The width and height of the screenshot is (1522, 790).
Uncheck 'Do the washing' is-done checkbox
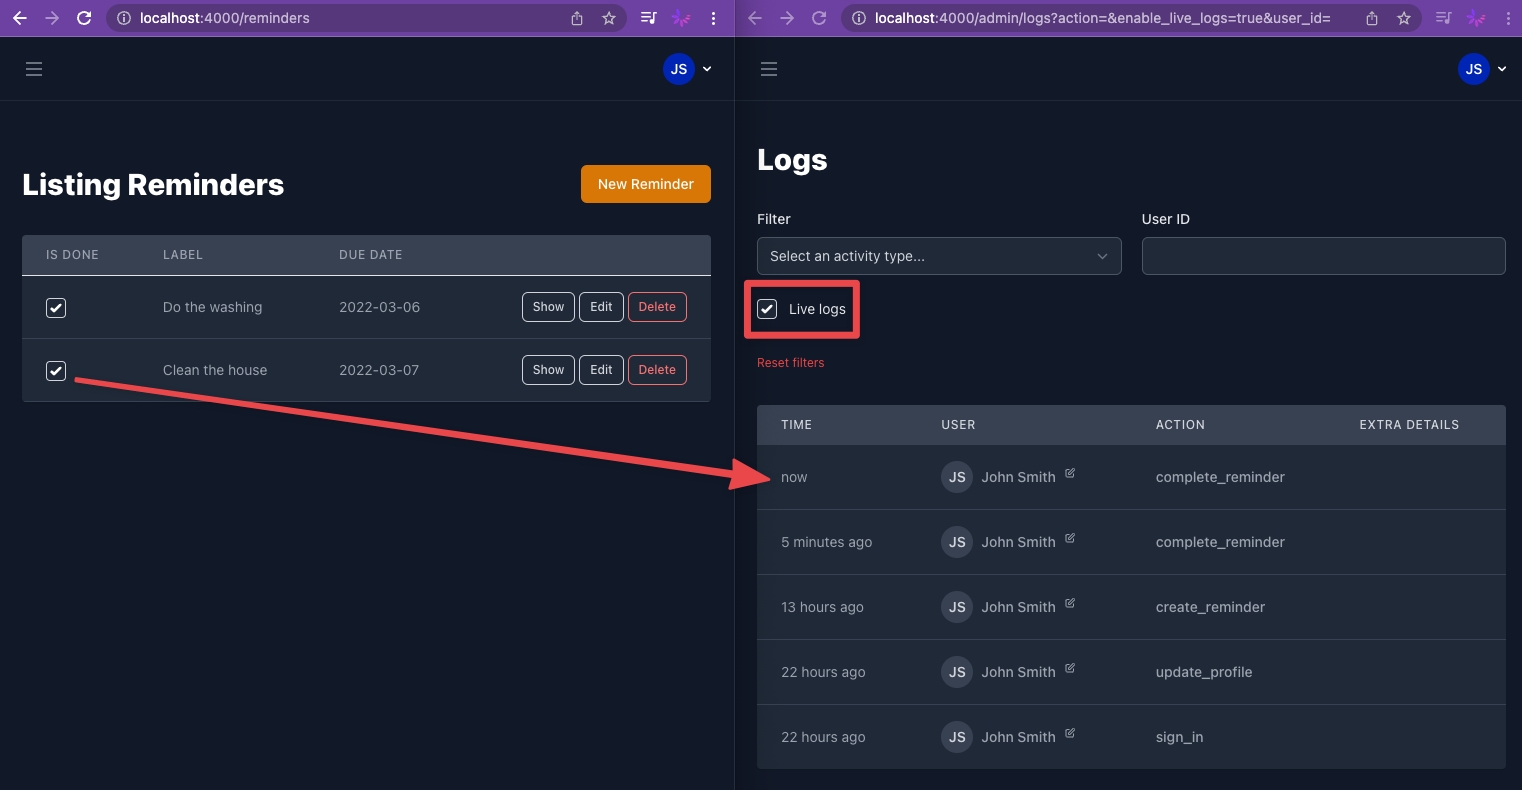pyautogui.click(x=56, y=308)
